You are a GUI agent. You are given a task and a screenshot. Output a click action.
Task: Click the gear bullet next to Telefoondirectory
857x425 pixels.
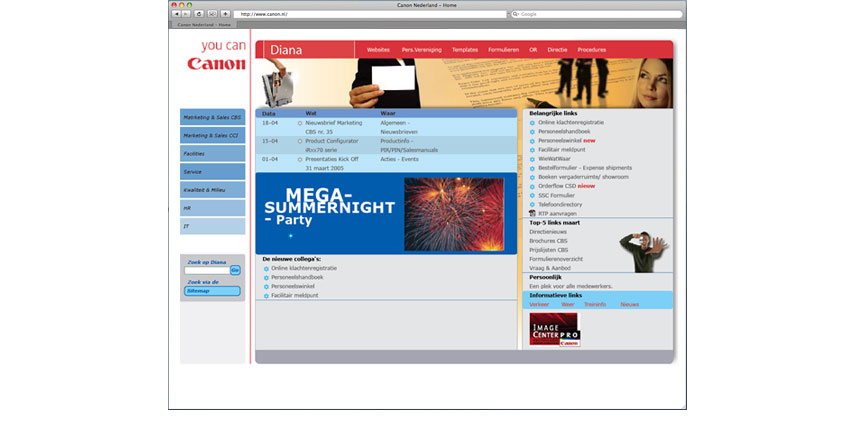point(532,205)
